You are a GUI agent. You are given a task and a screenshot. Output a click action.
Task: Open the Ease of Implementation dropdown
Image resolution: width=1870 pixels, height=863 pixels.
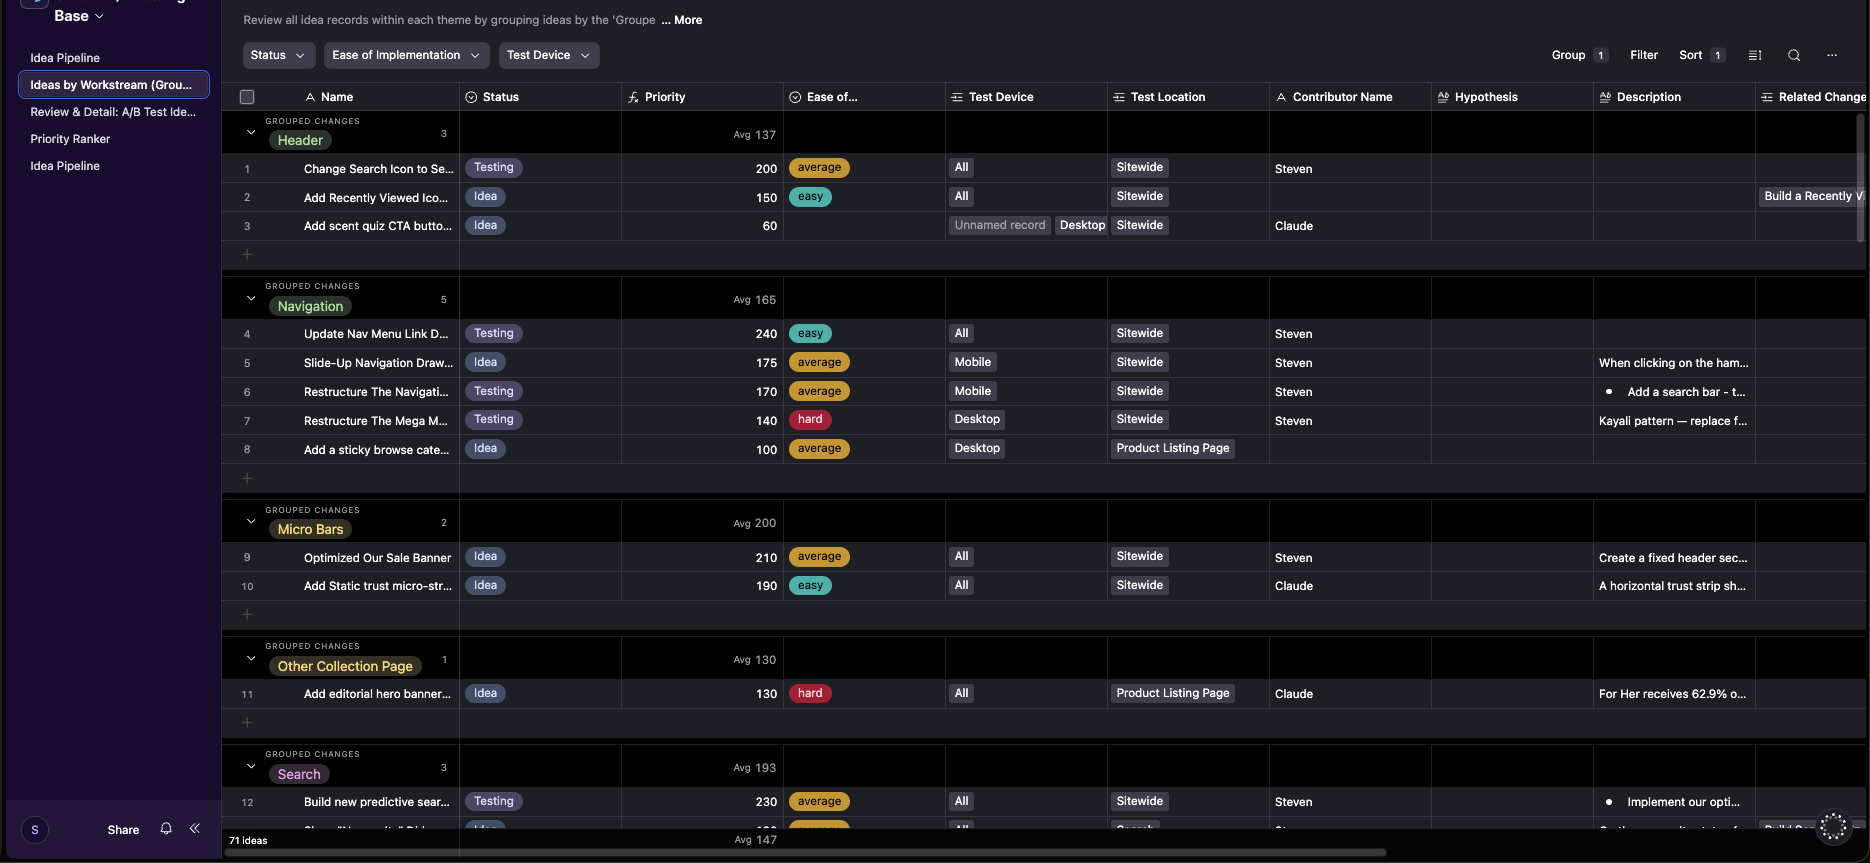(407, 55)
